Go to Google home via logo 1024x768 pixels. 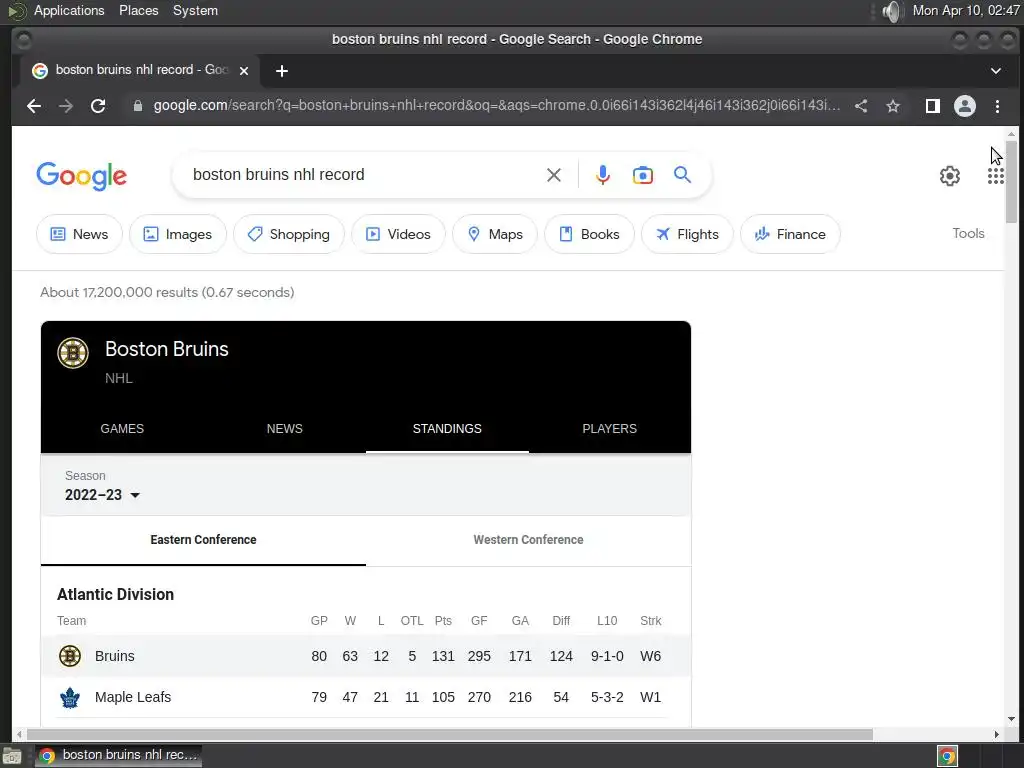pyautogui.click(x=82, y=176)
